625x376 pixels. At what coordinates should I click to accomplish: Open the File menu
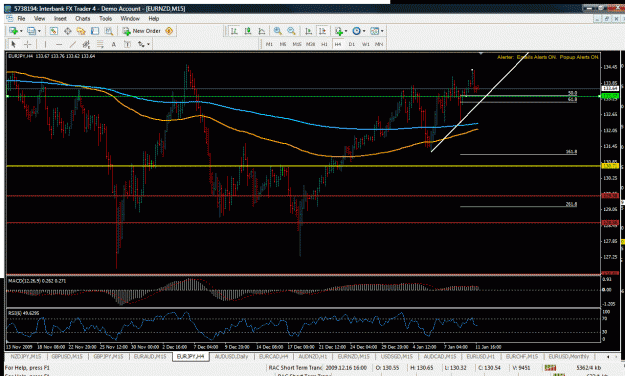tap(21, 18)
